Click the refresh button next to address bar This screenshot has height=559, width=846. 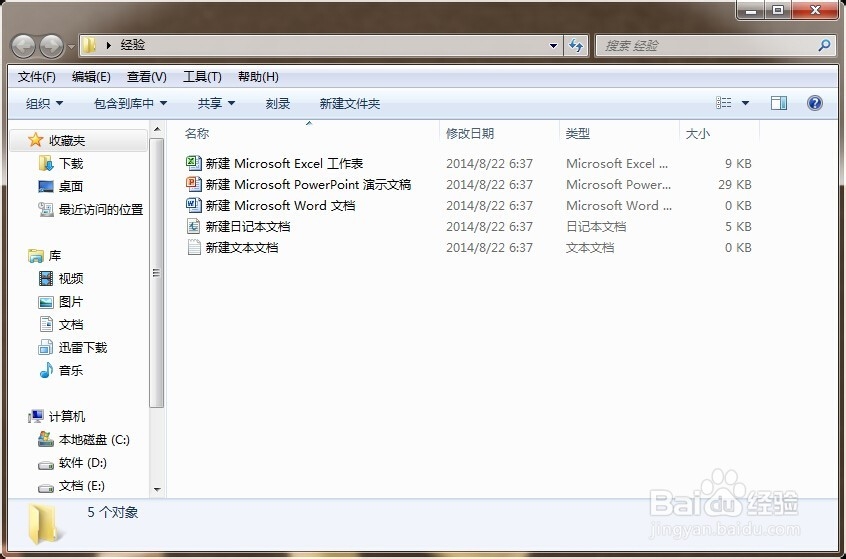point(576,46)
